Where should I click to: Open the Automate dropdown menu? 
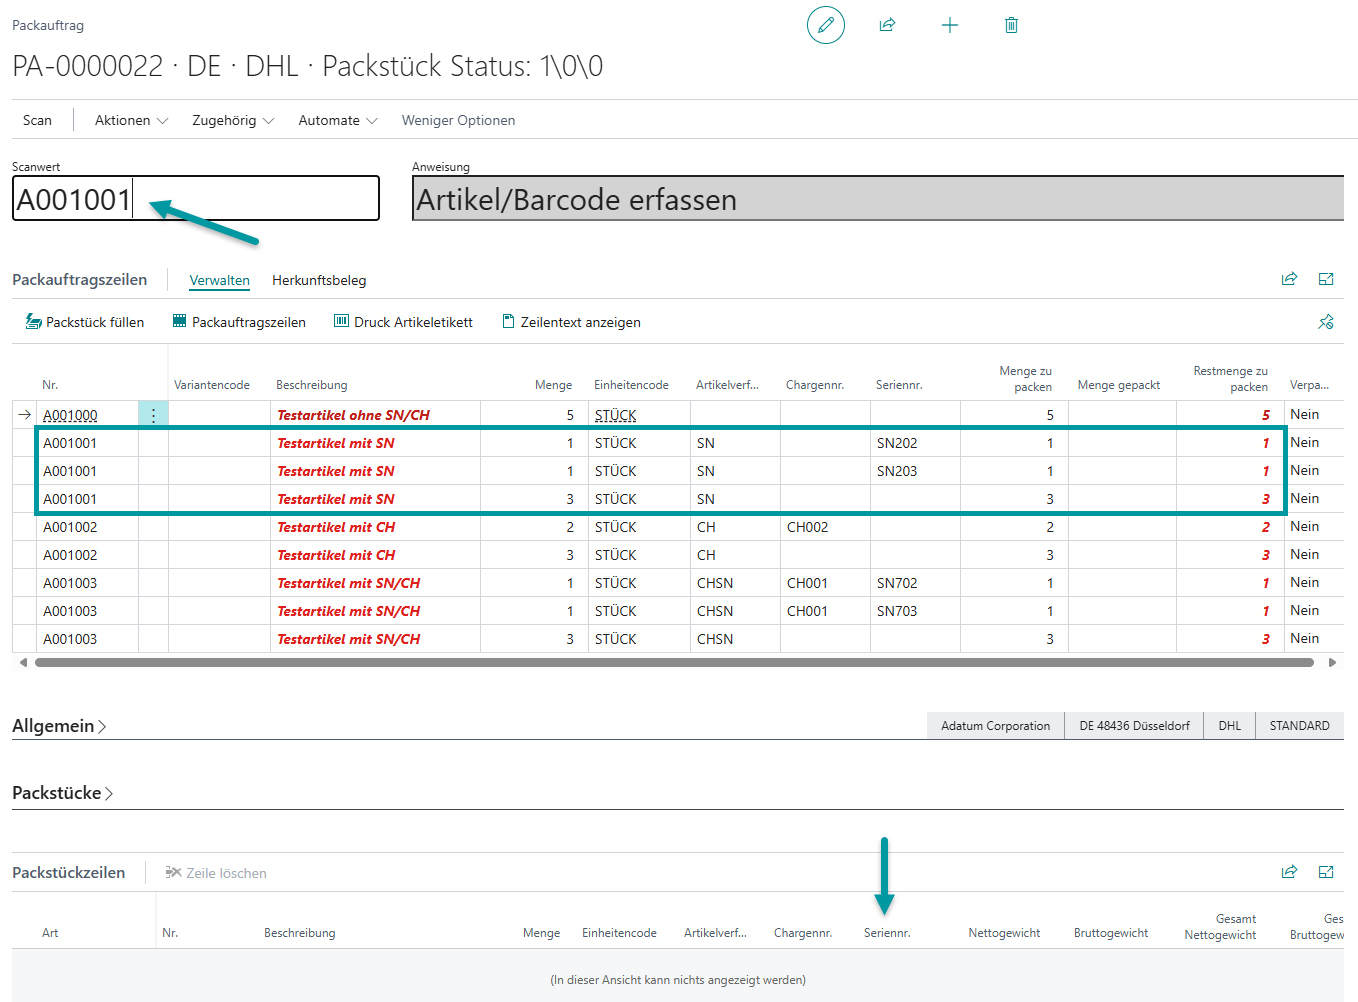[337, 120]
